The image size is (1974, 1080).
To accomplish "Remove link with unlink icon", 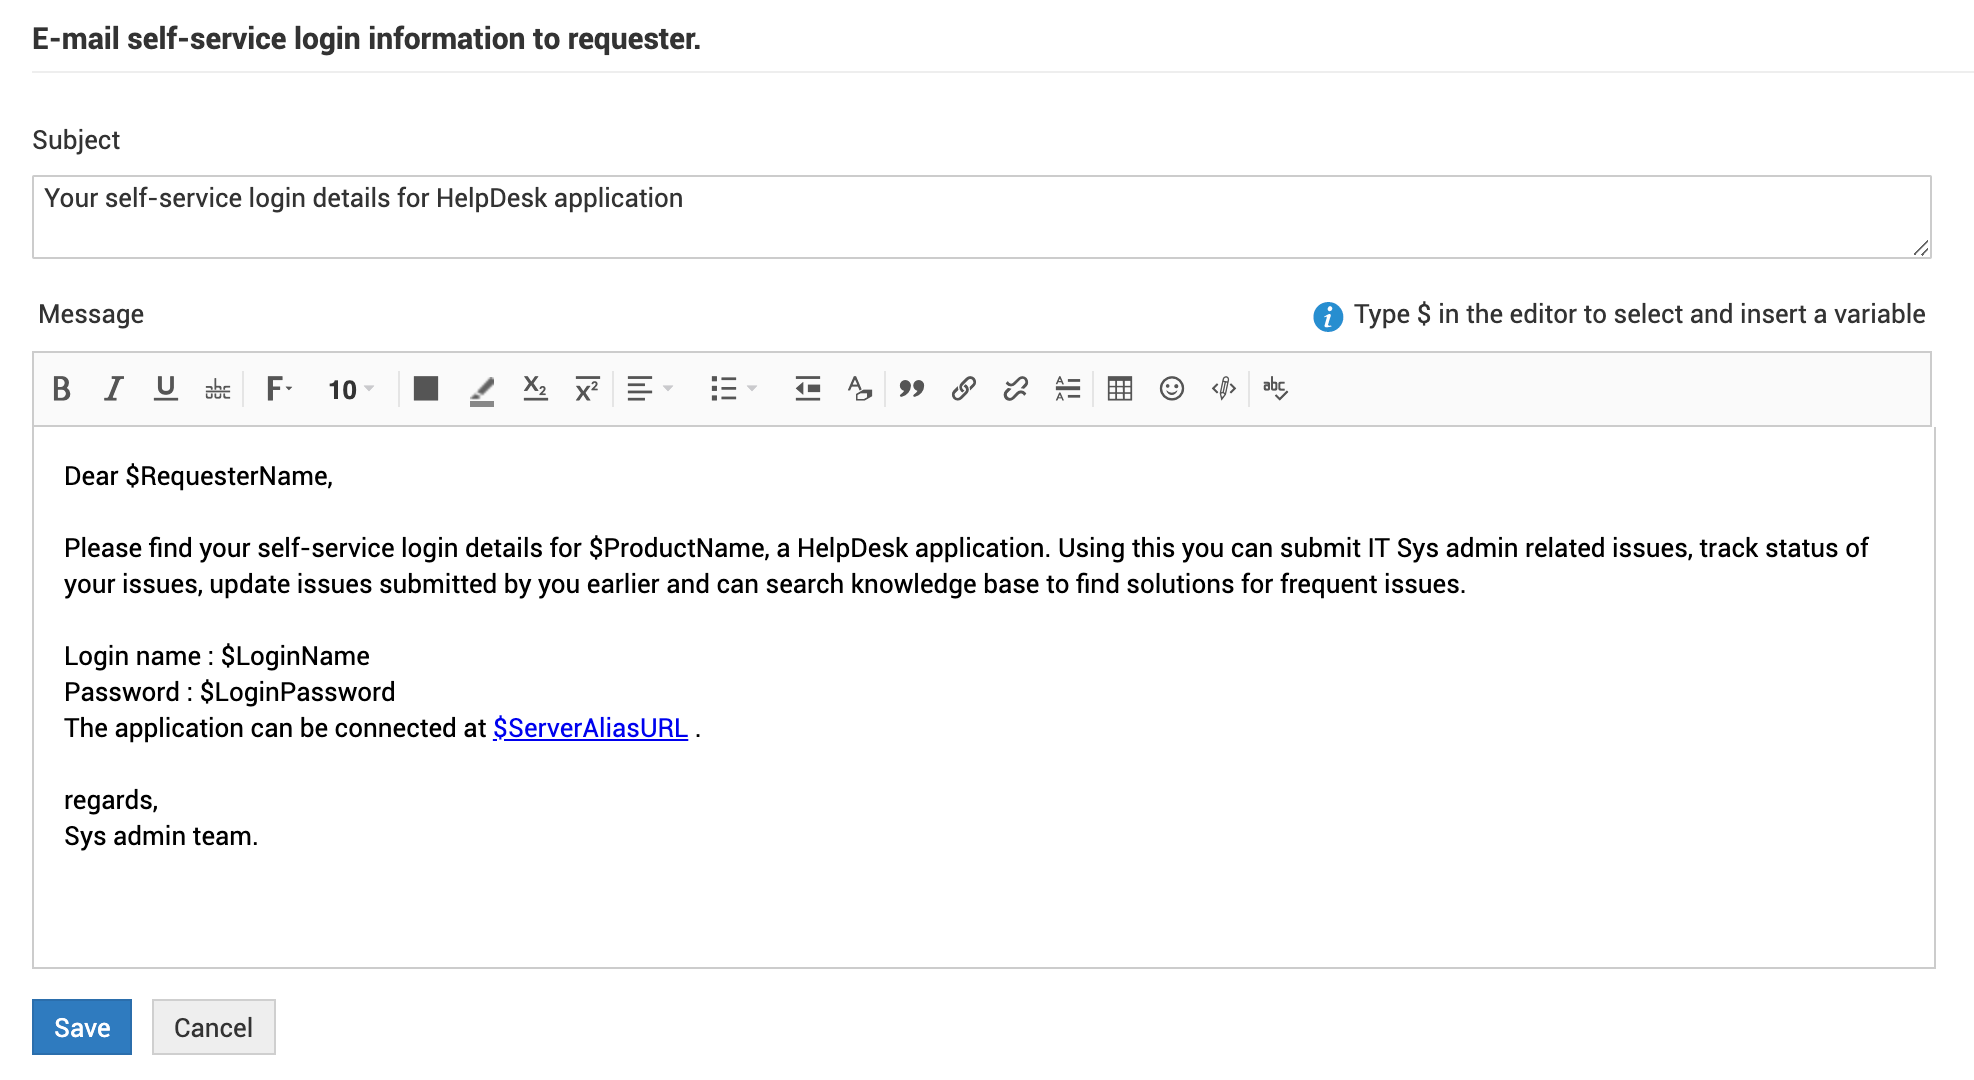I will [1015, 389].
